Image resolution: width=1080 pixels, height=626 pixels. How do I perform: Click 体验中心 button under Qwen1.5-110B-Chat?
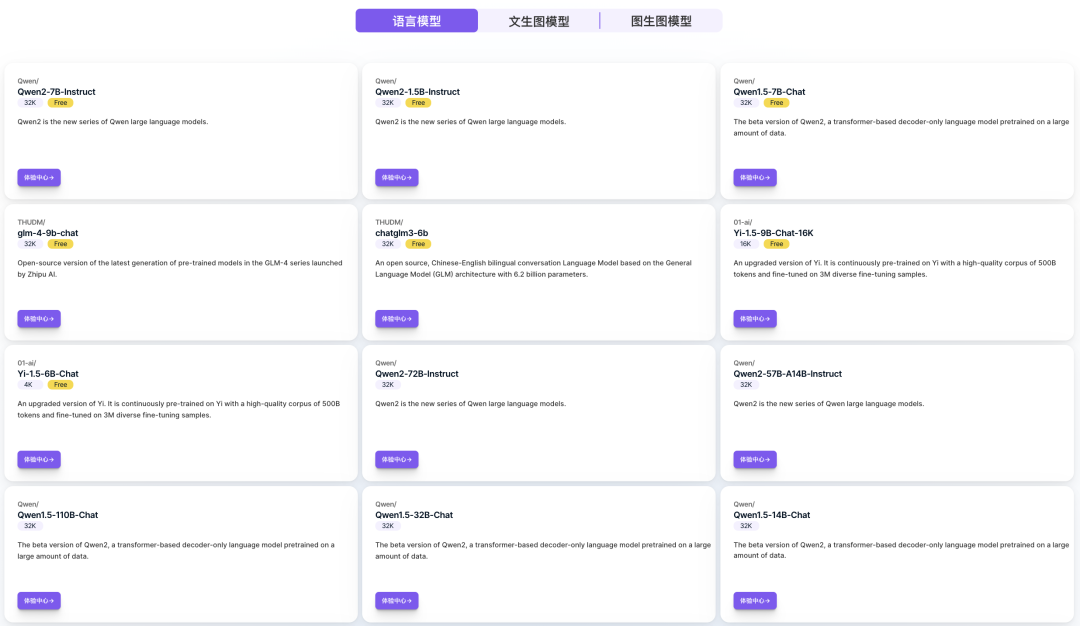[x=39, y=601]
